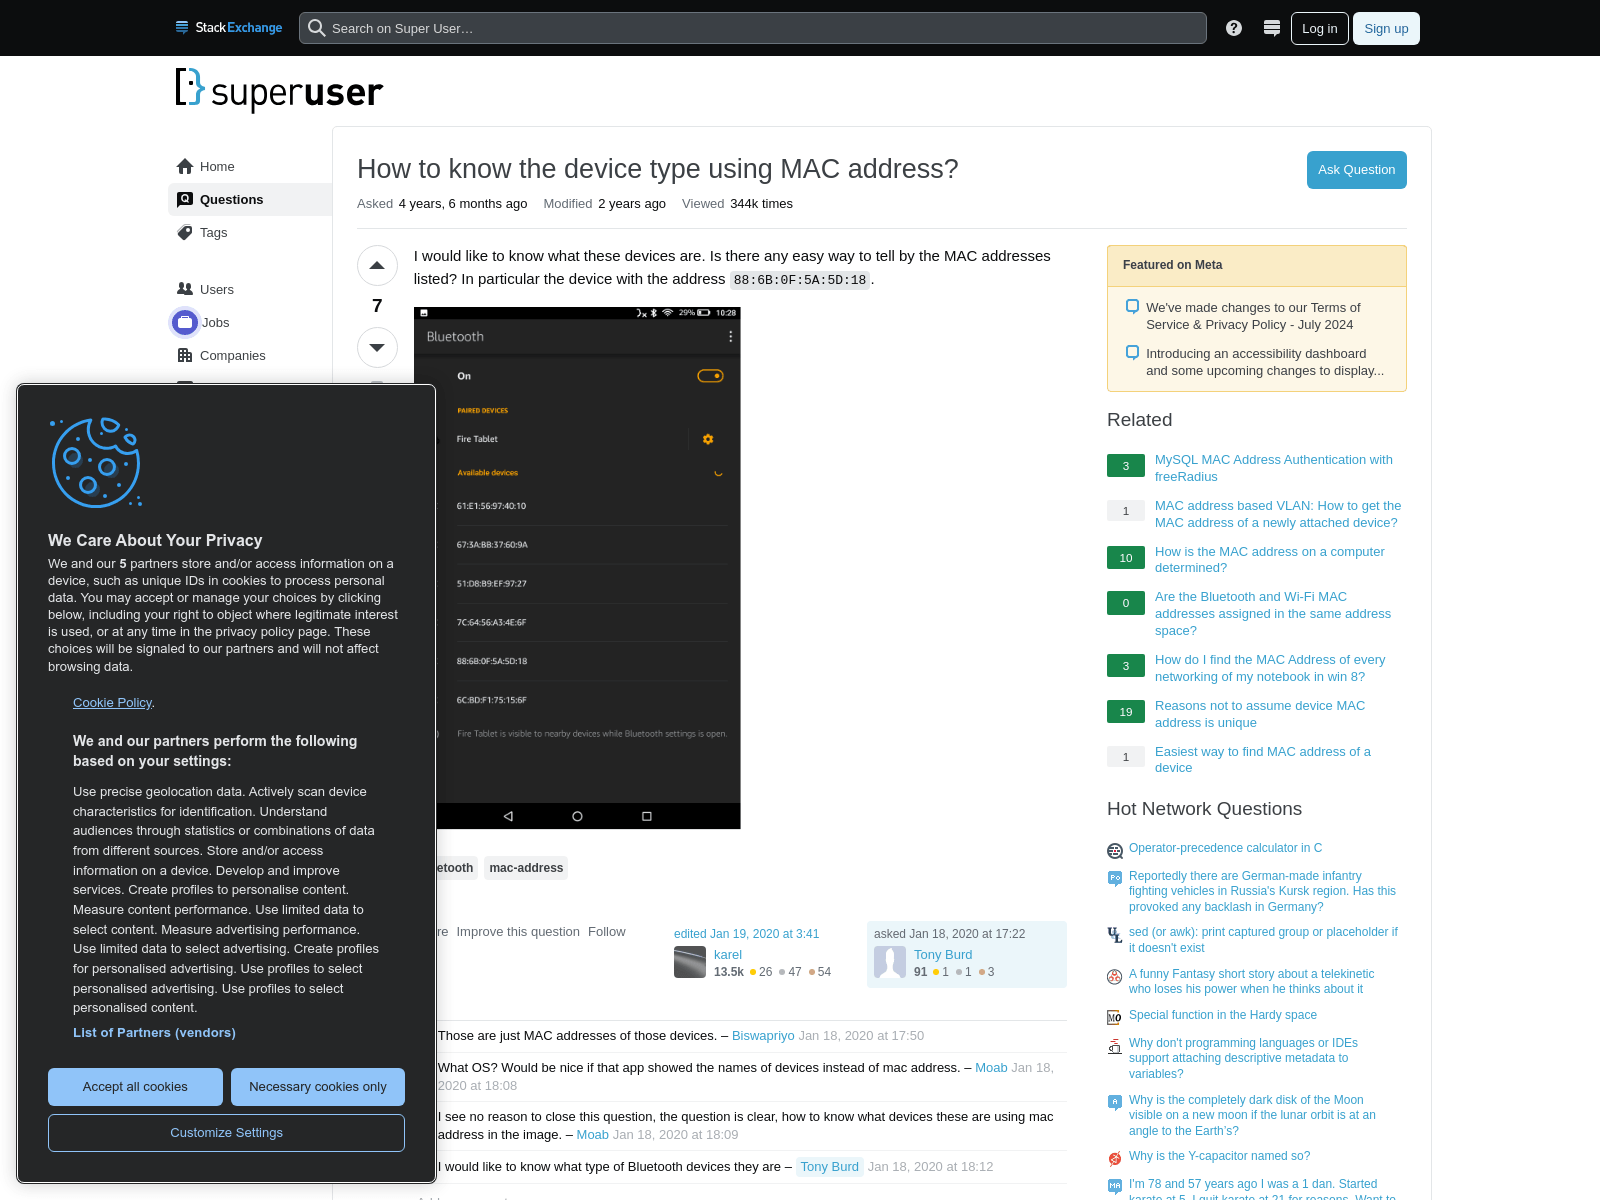Click the Stack Exchange logo
This screenshot has height=1200, width=1600.
click(228, 28)
